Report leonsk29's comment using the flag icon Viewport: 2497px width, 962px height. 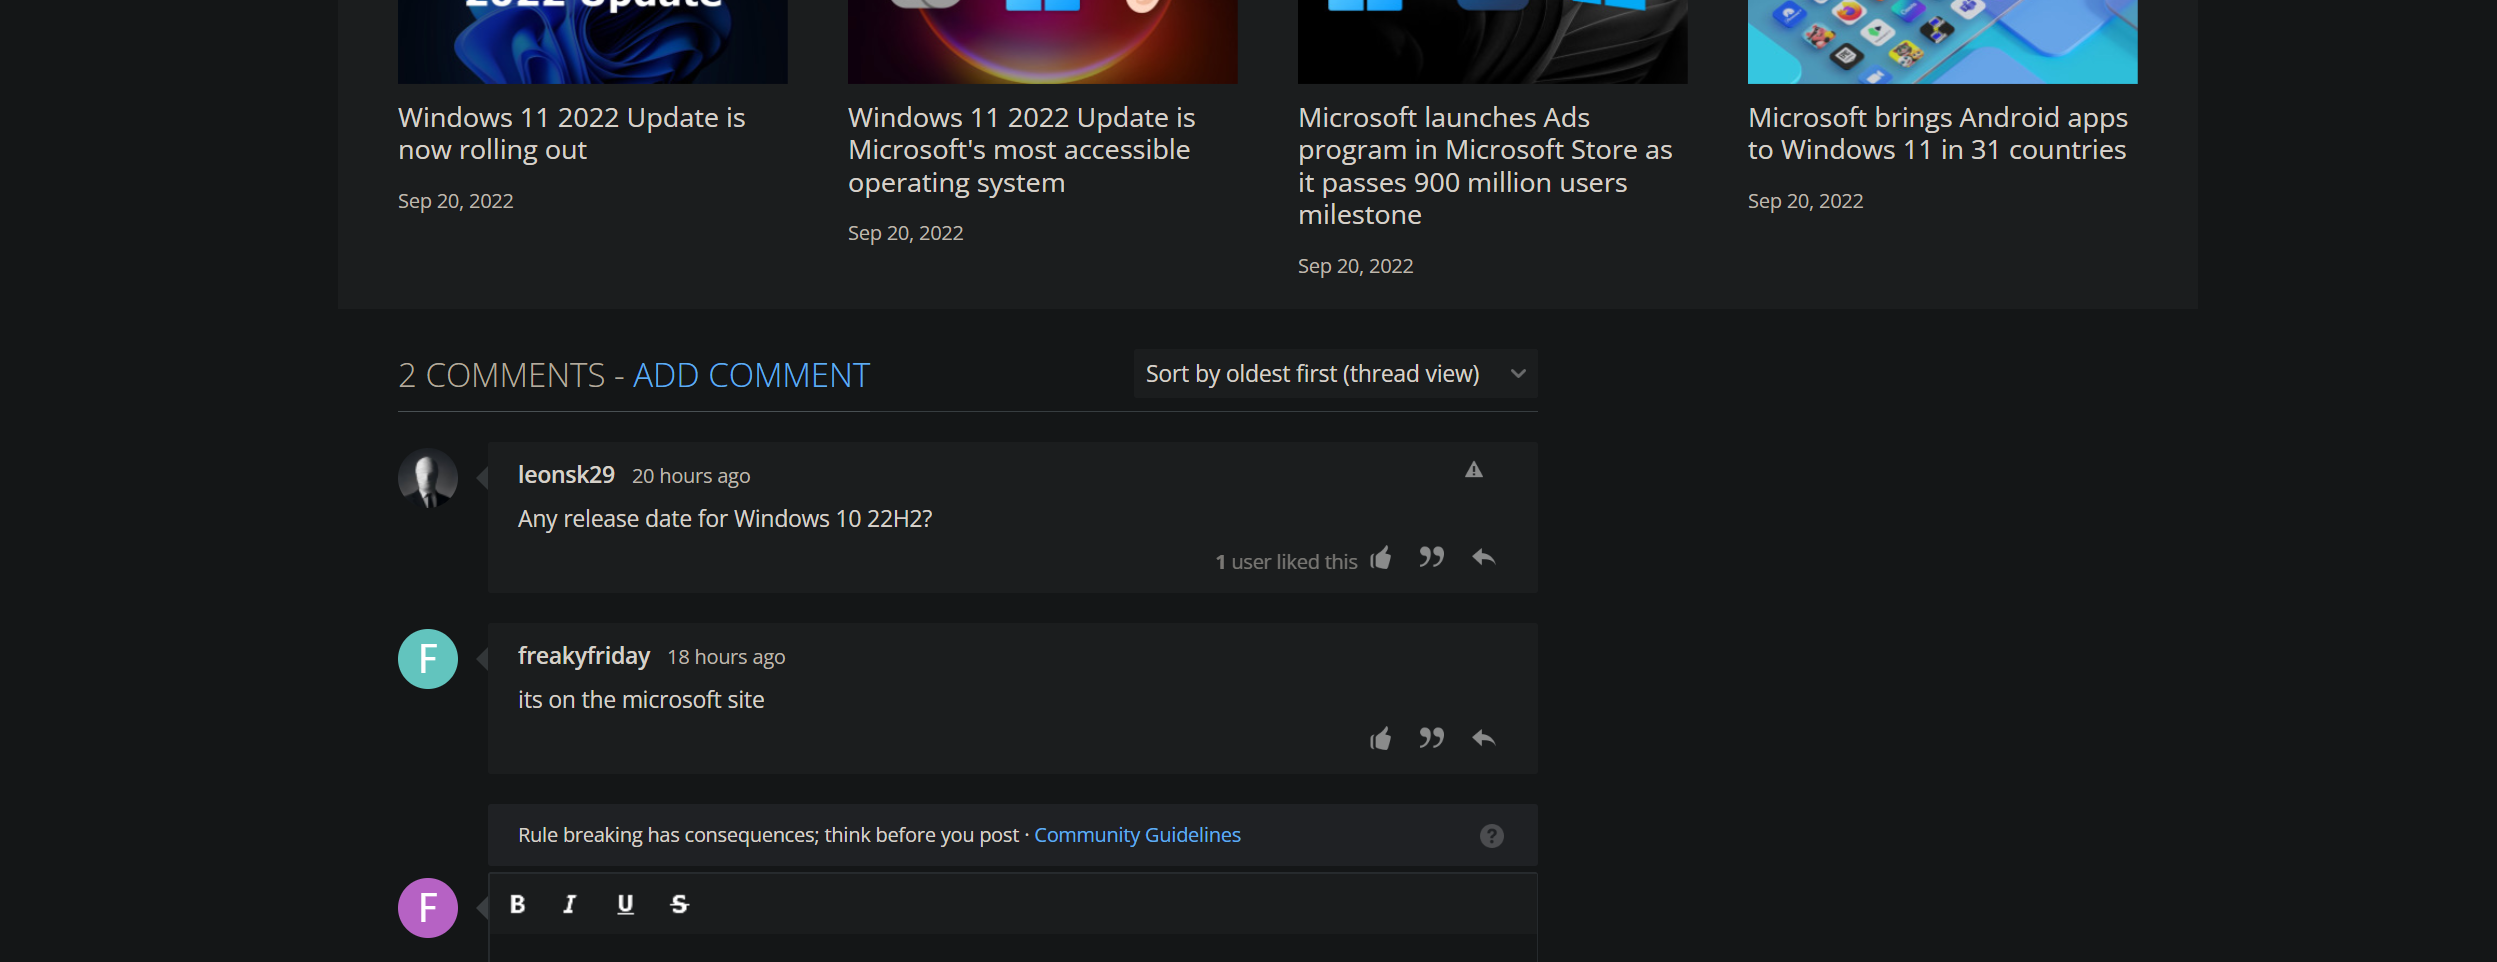[x=1474, y=468]
